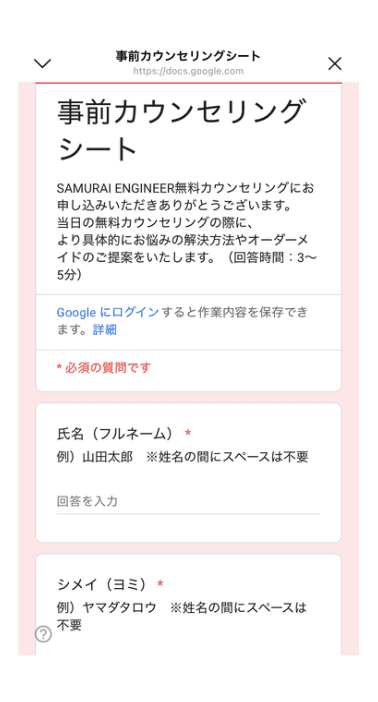Open the '詳細' link
Screen dimensions: 378x702
pyautogui.click(x=105, y=330)
